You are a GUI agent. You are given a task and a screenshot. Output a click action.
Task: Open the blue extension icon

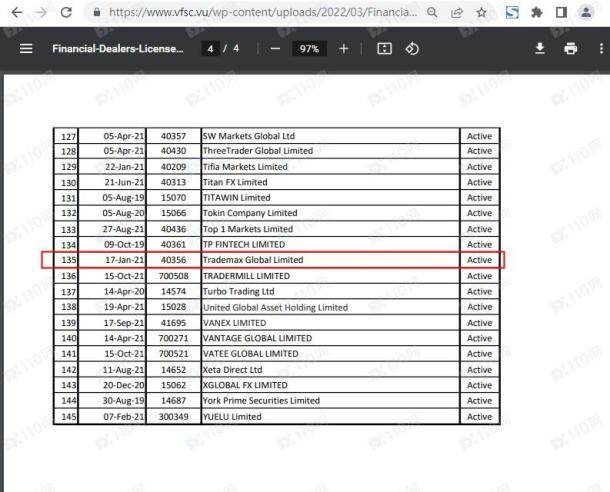pyautogui.click(x=512, y=13)
